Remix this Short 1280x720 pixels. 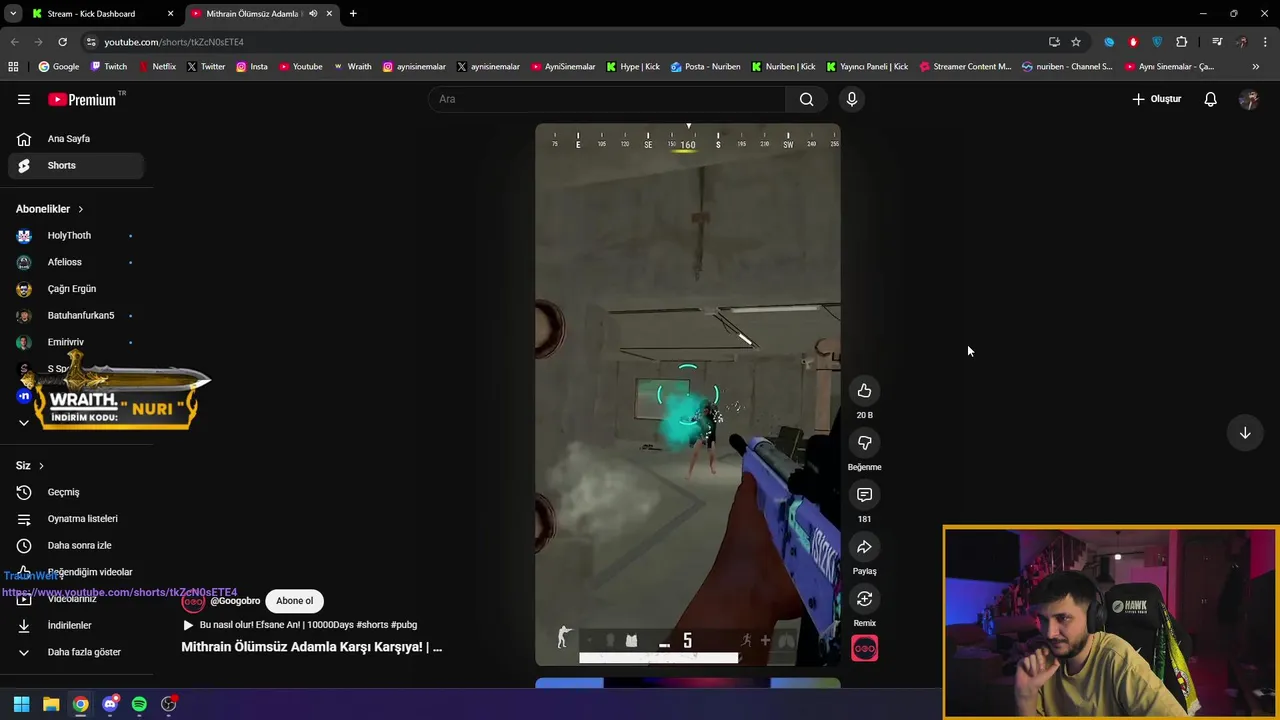(x=864, y=599)
